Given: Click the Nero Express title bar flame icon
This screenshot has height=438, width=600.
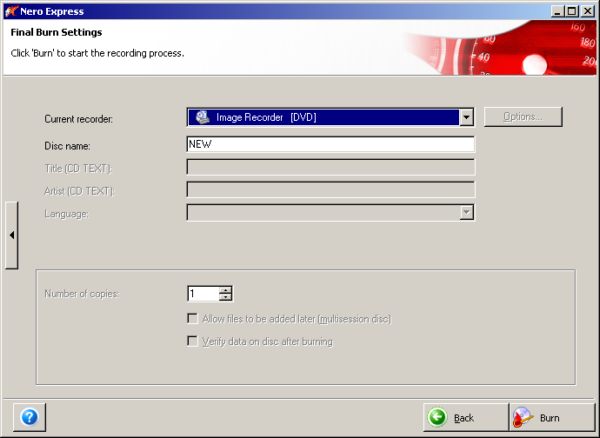Looking at the screenshot, I should tap(11, 11).
